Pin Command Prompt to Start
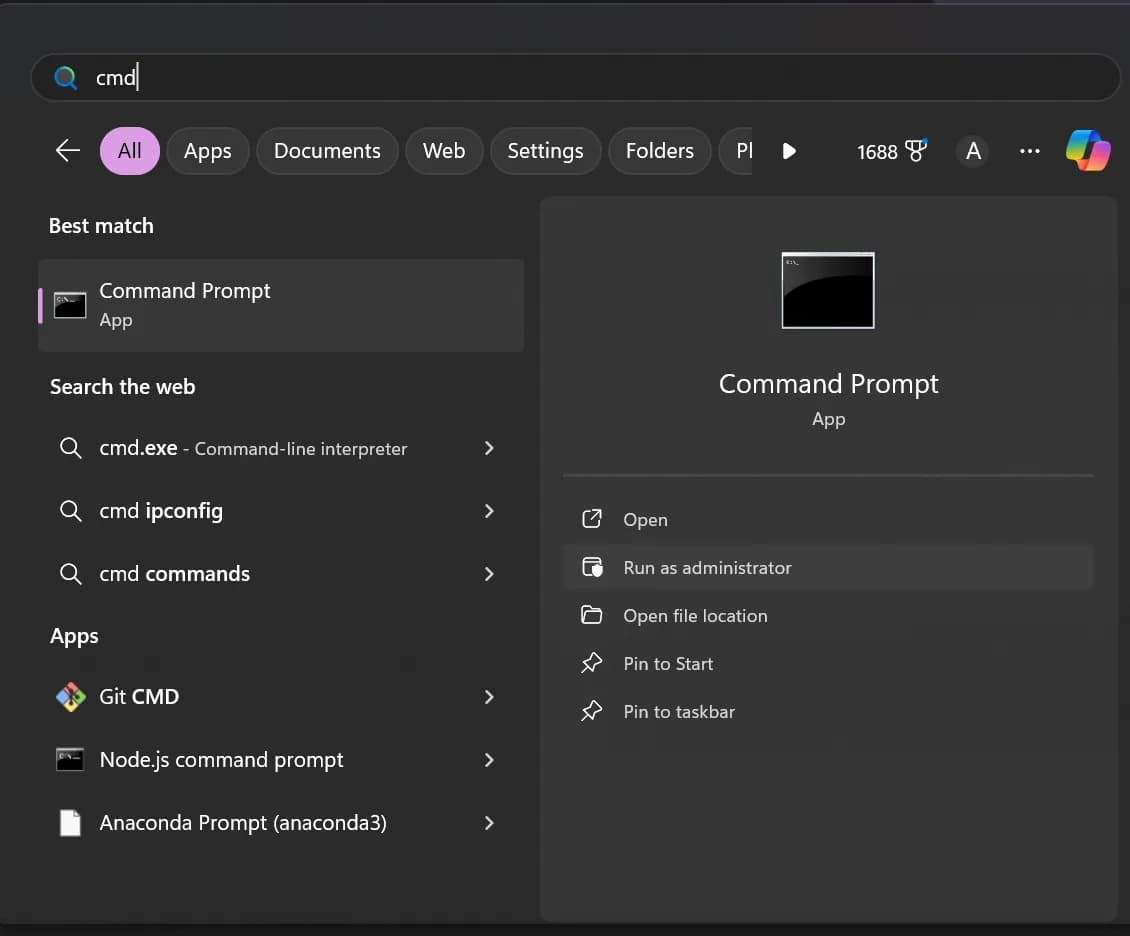 point(667,663)
